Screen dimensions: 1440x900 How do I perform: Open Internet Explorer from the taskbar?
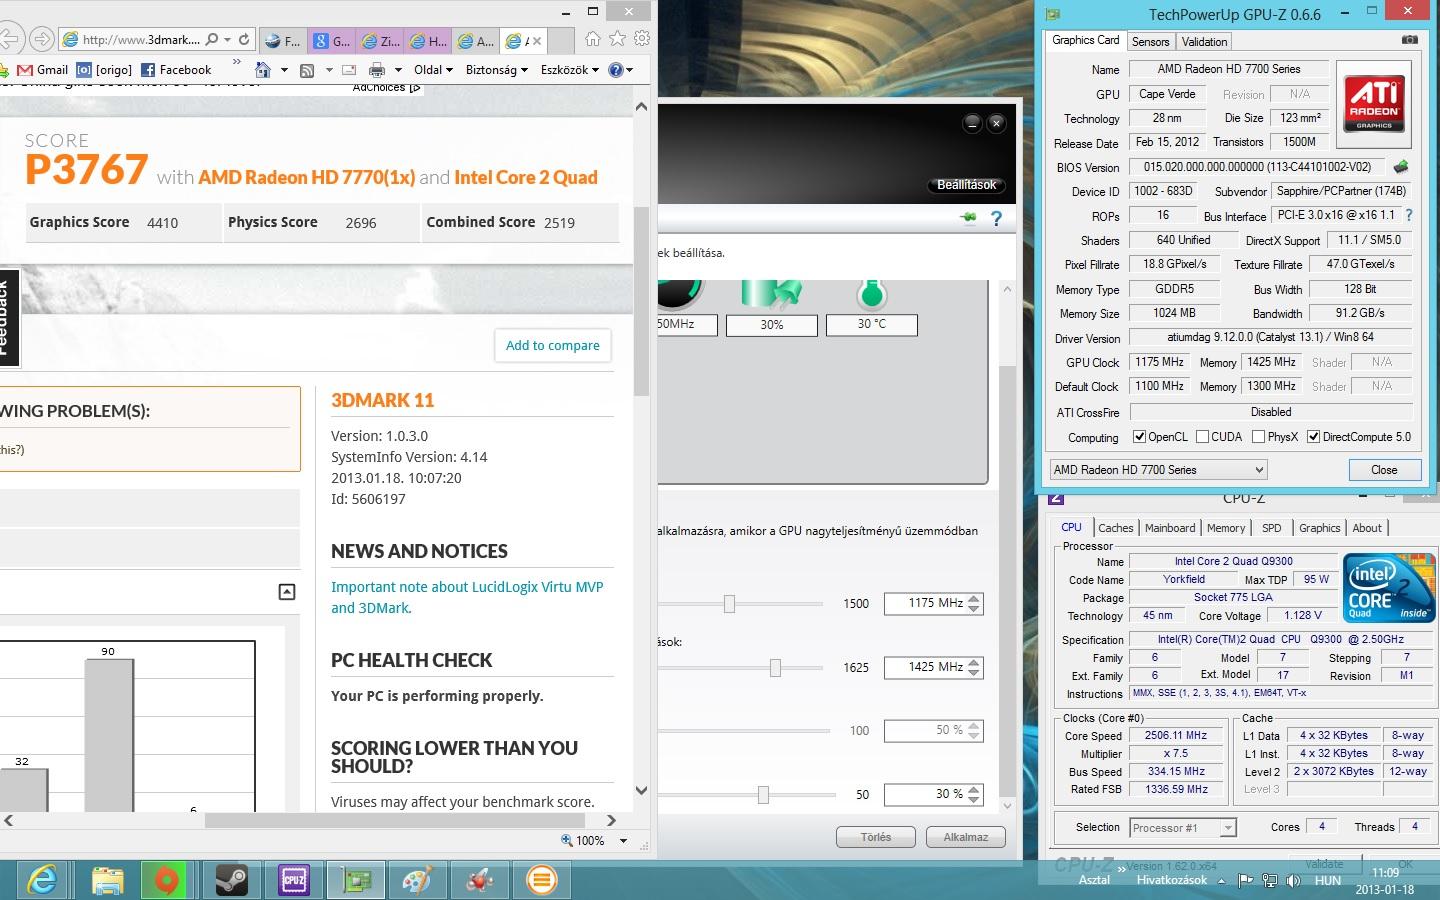pos(42,880)
